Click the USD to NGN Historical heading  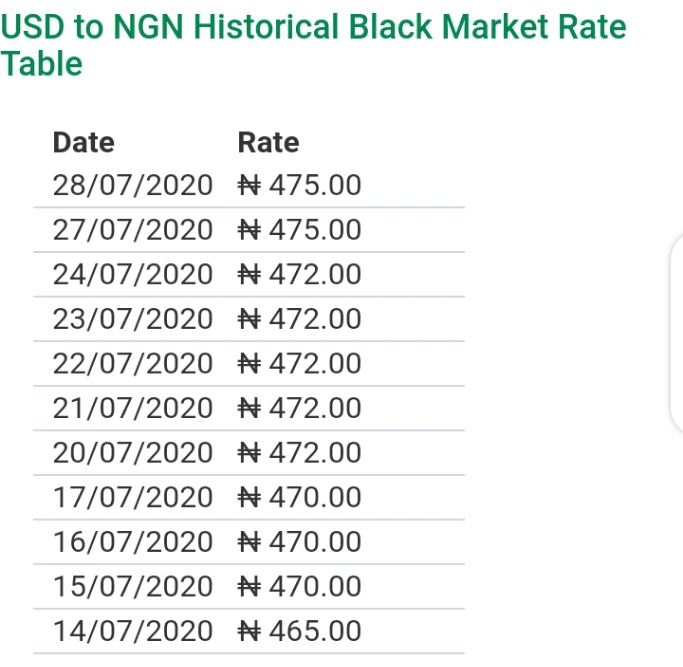click(x=313, y=44)
